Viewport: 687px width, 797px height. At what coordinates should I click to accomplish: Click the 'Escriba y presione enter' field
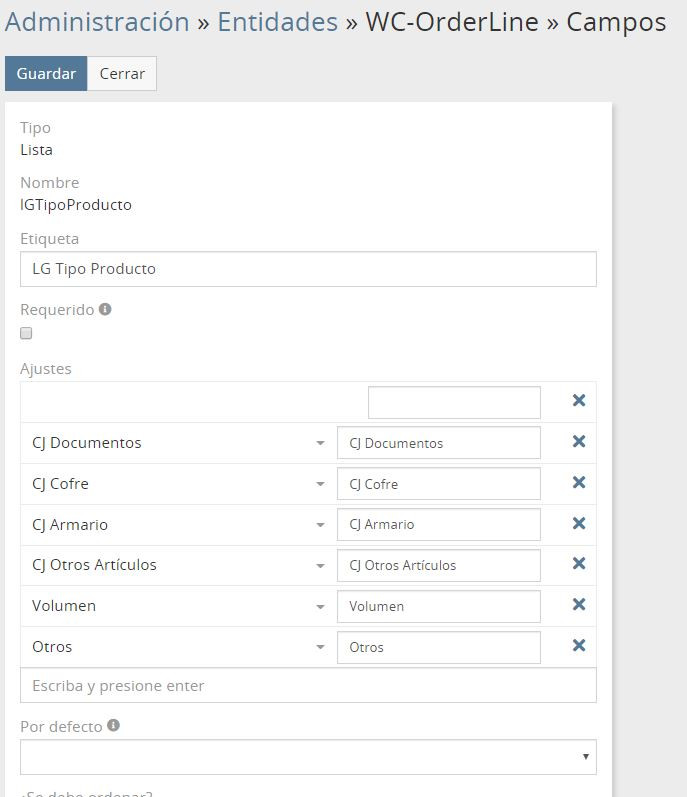[308, 686]
